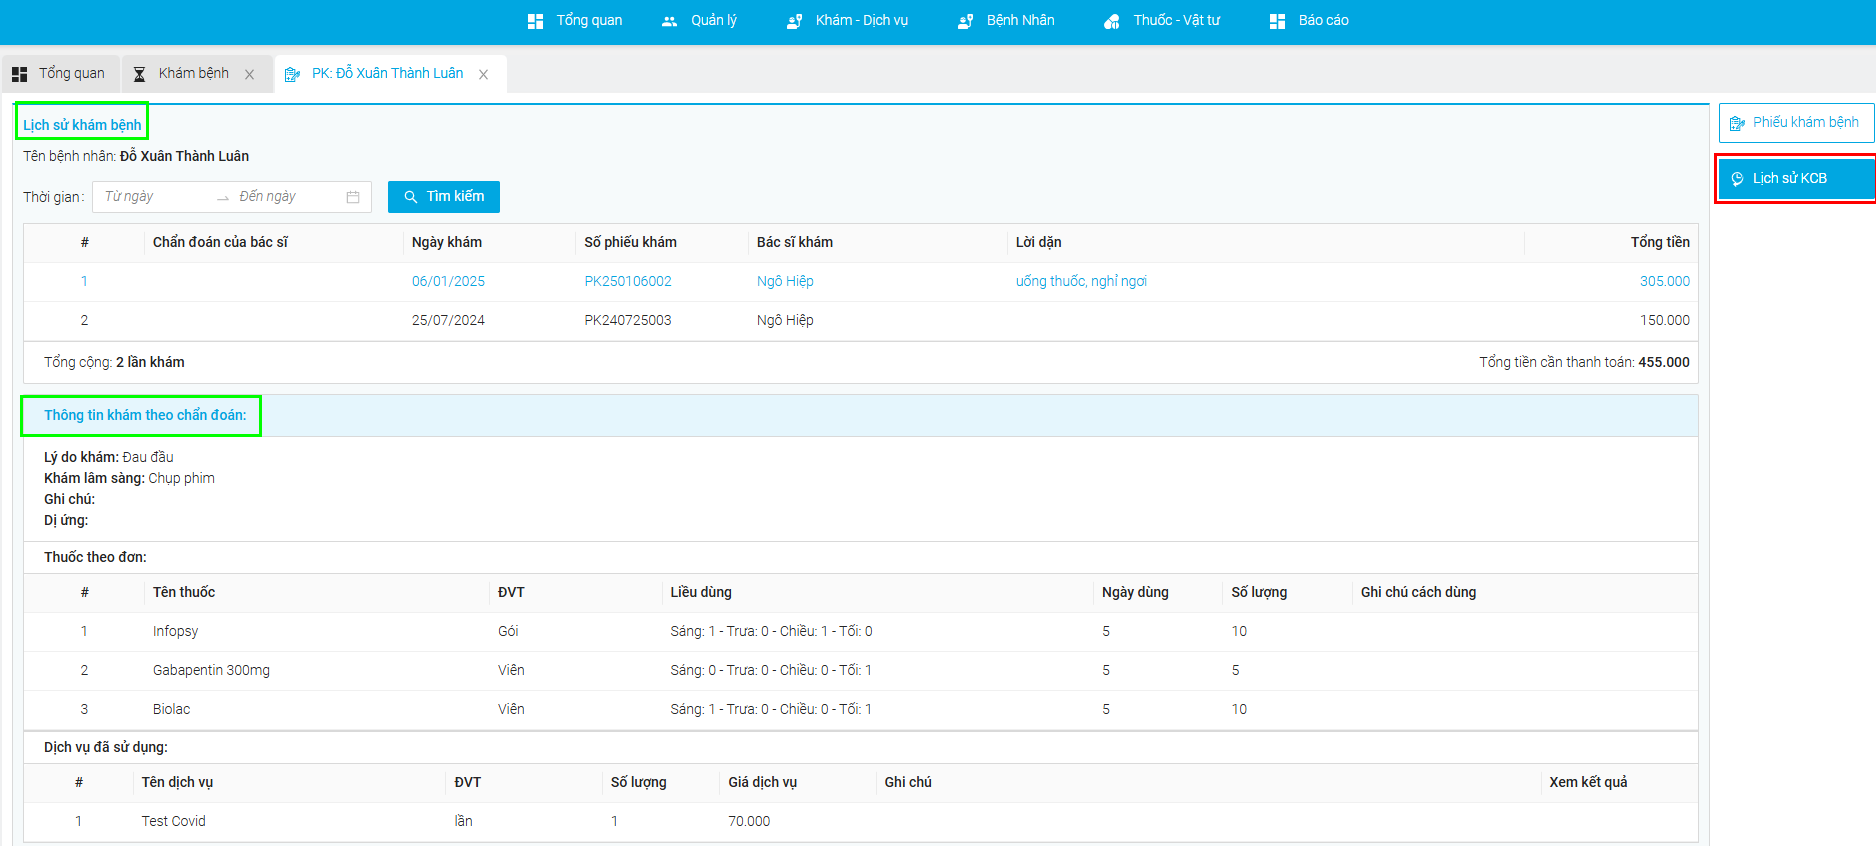Screen dimensions: 1876x846
Task: Open the calendar picker icon
Action: click(x=353, y=197)
